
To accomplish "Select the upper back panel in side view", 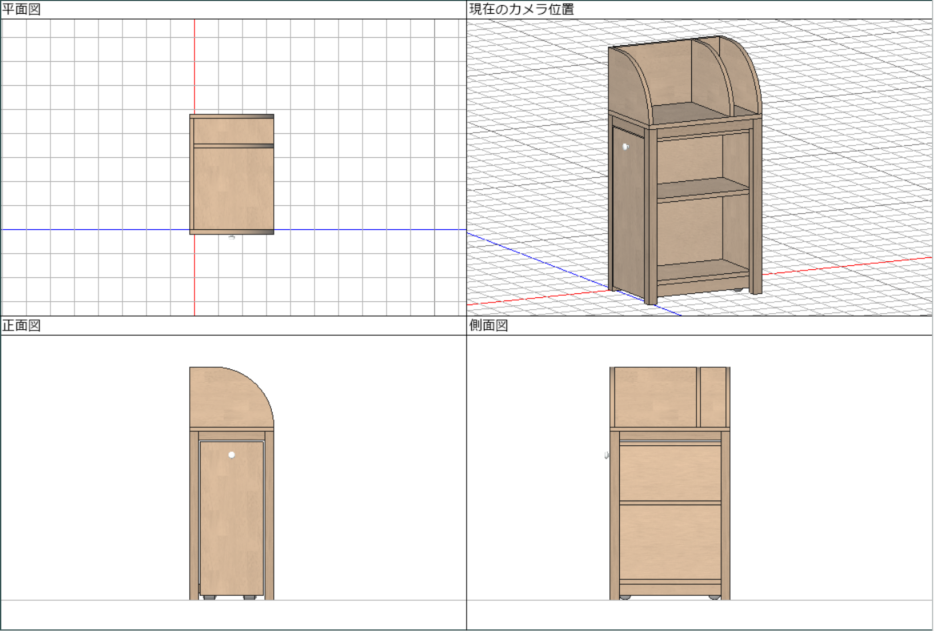I will pos(654,397).
